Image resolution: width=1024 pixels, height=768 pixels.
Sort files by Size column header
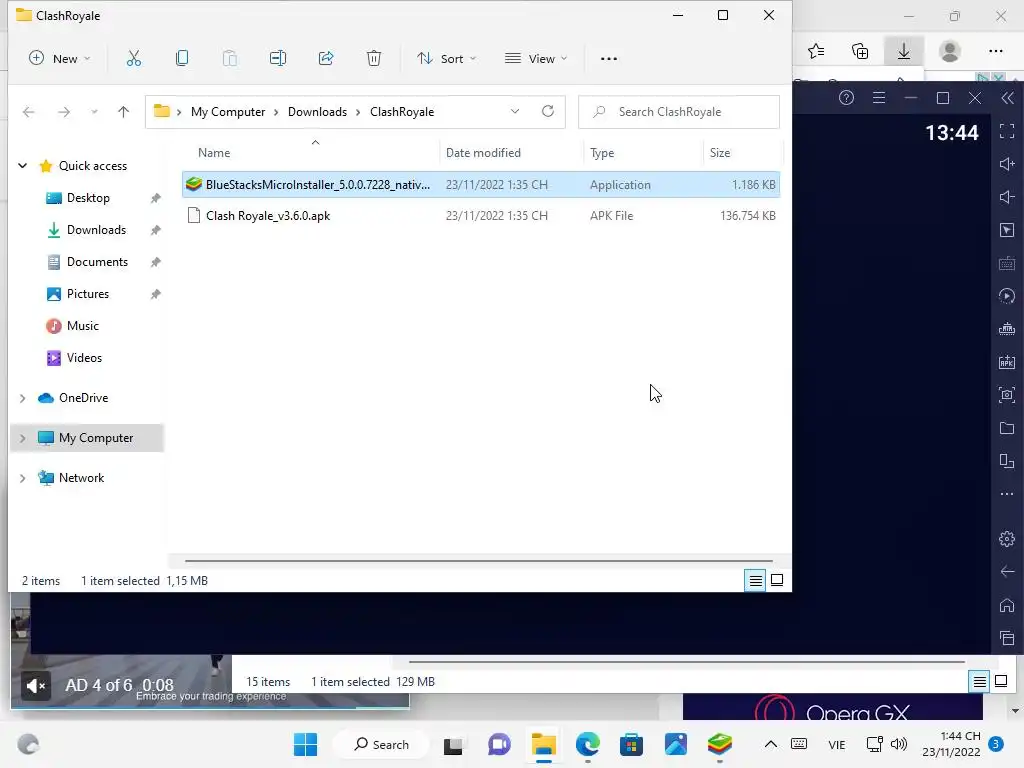click(720, 153)
